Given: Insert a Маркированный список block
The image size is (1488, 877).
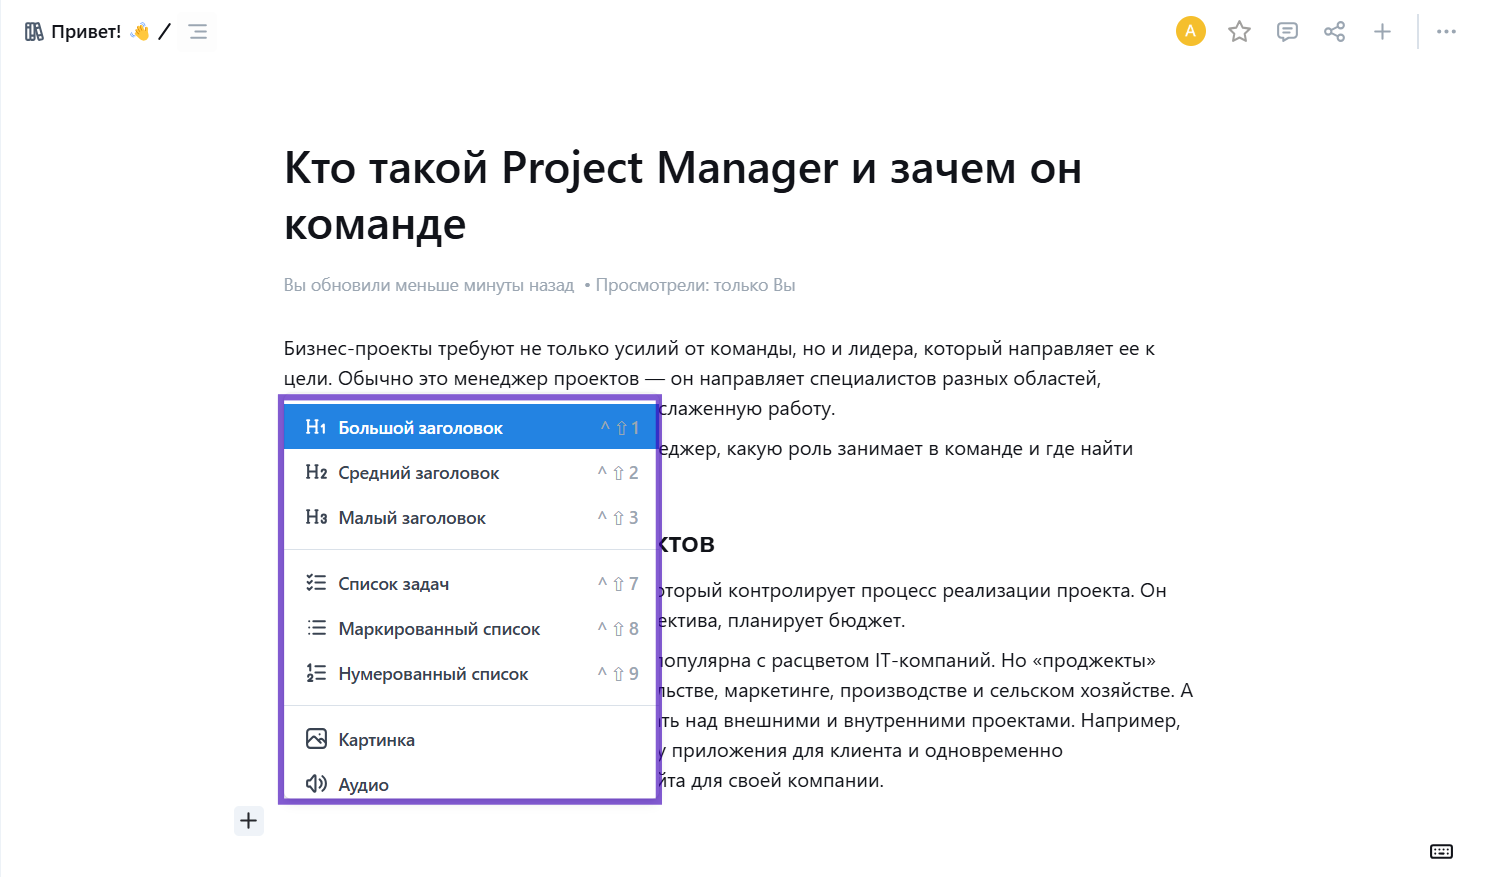Looking at the screenshot, I should [470, 628].
